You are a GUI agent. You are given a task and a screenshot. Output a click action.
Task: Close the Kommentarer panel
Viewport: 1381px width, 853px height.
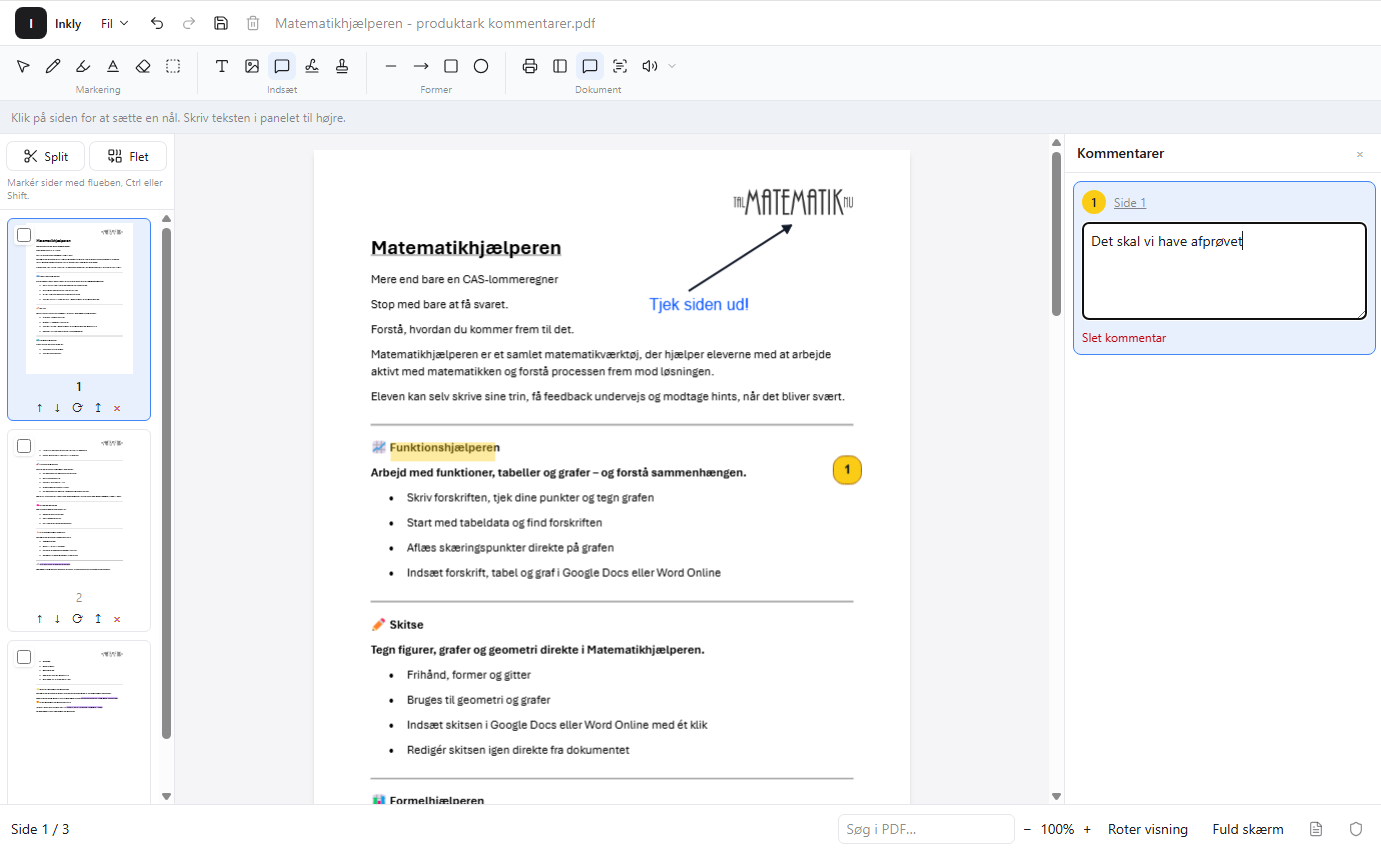tap(1359, 154)
